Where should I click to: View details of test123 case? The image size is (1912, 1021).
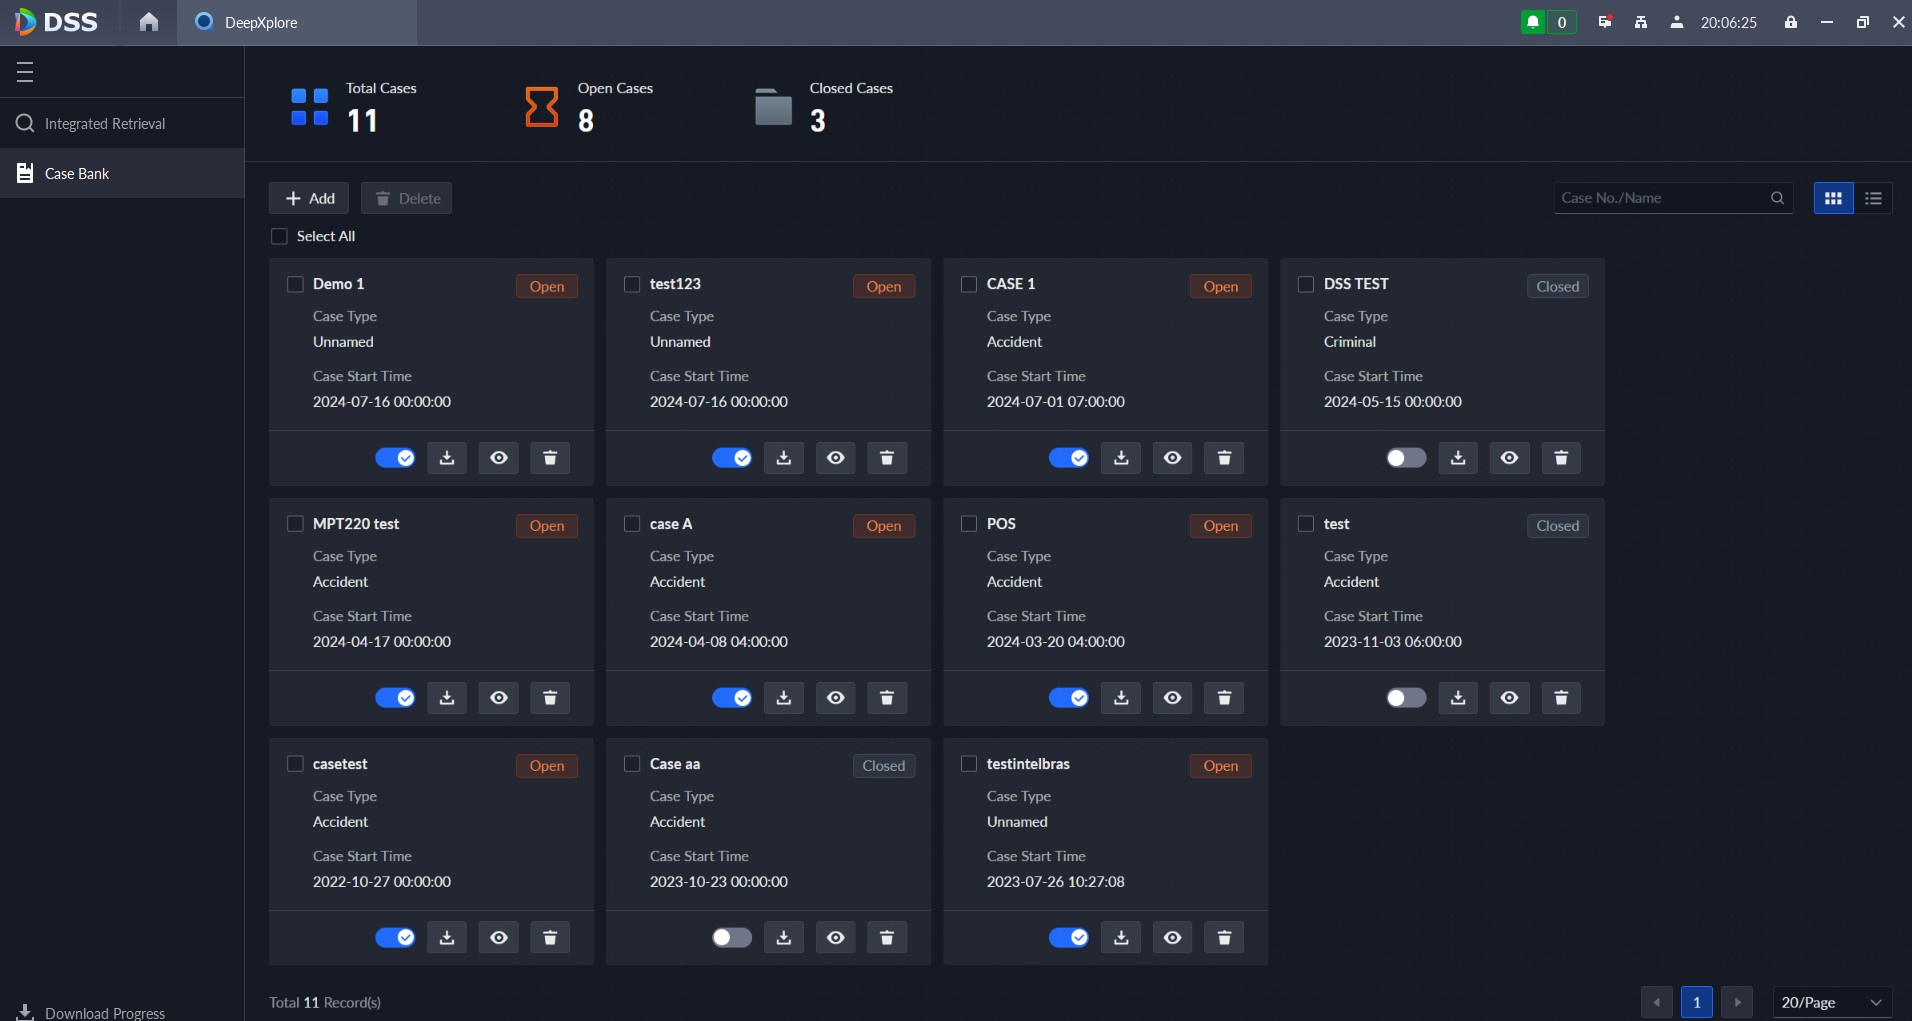[x=836, y=458]
